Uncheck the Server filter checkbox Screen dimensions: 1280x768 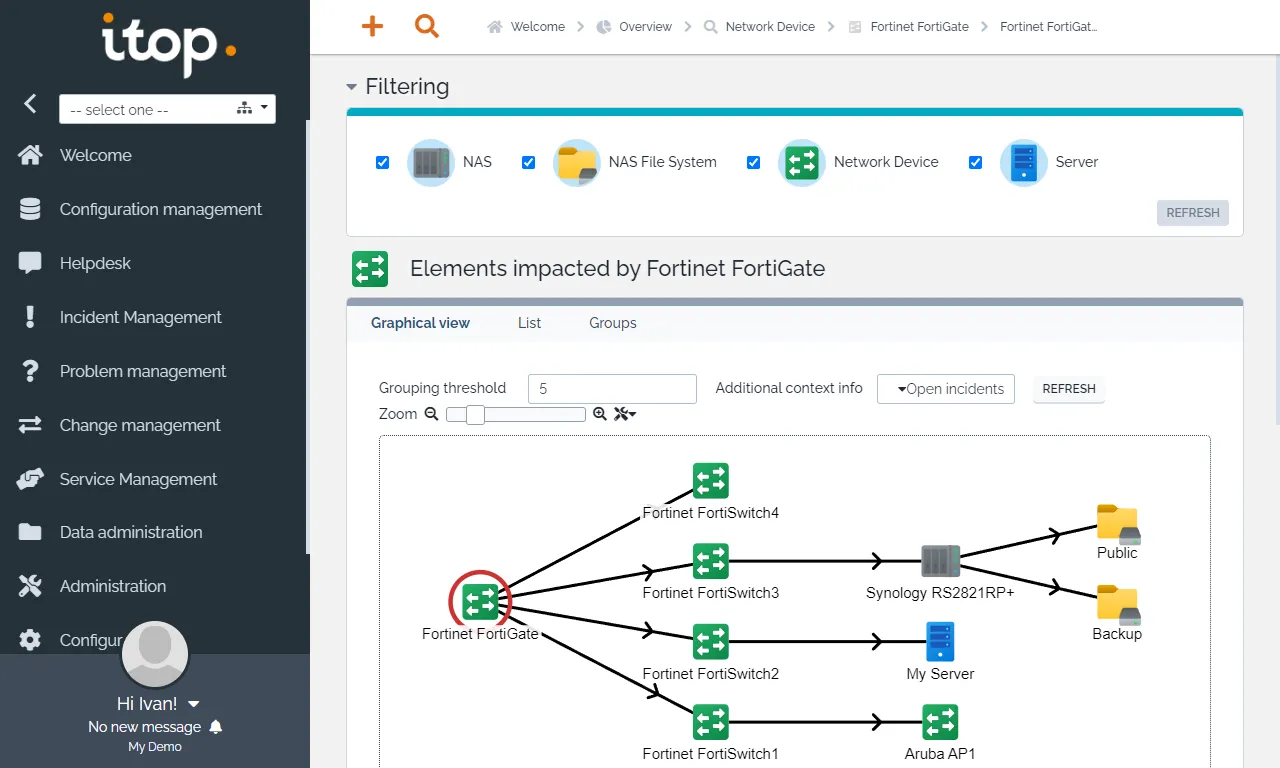click(x=975, y=162)
